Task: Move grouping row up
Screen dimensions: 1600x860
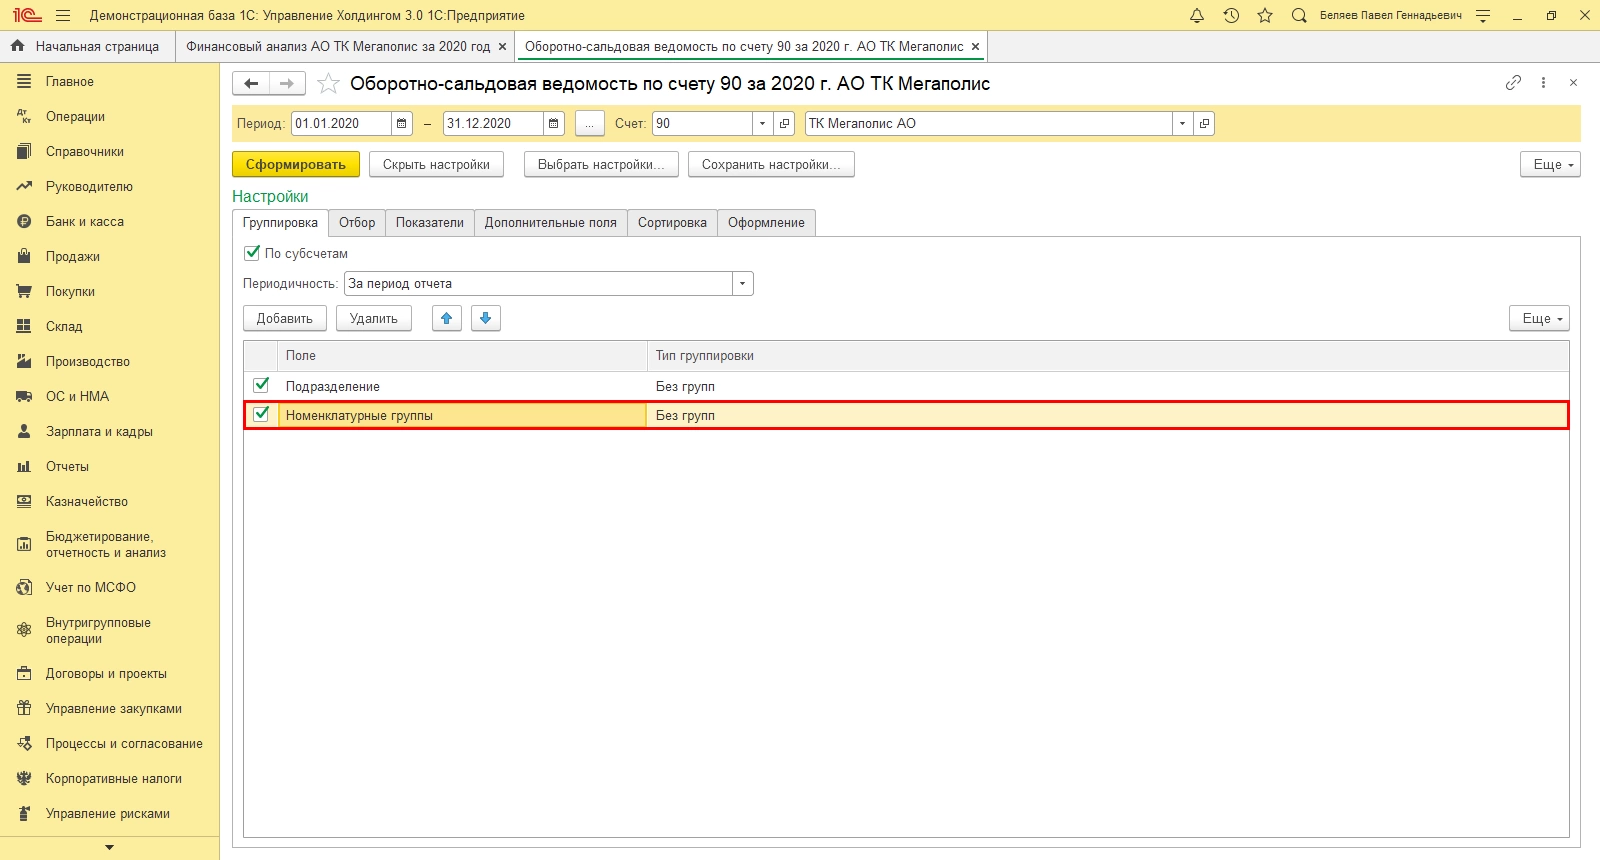Action: point(447,318)
